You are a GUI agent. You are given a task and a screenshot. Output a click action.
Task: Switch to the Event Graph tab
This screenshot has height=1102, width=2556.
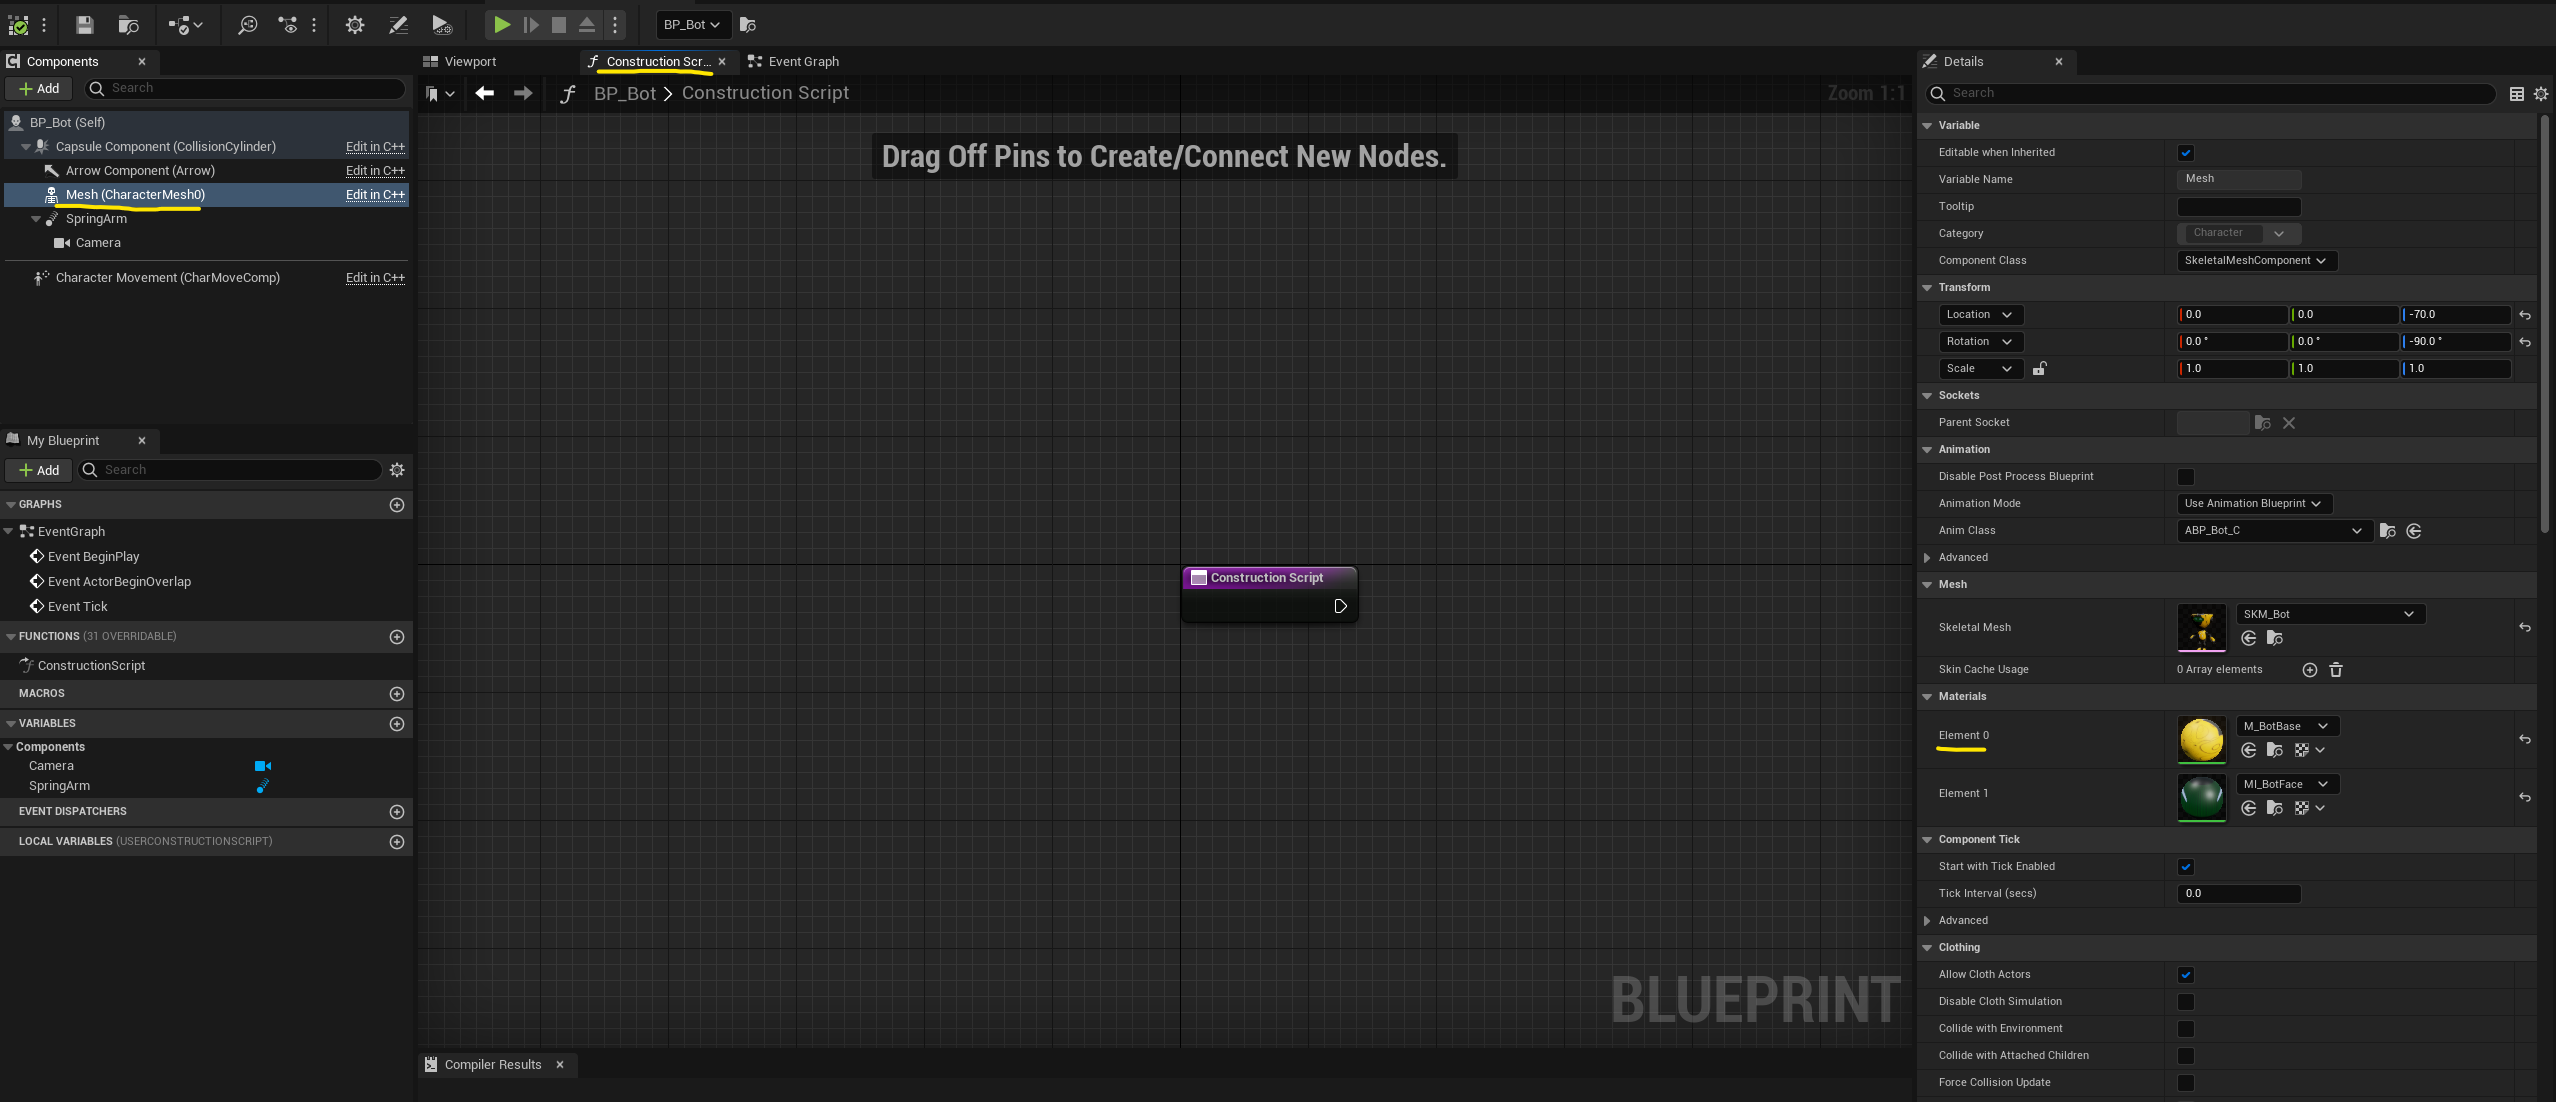tap(802, 62)
